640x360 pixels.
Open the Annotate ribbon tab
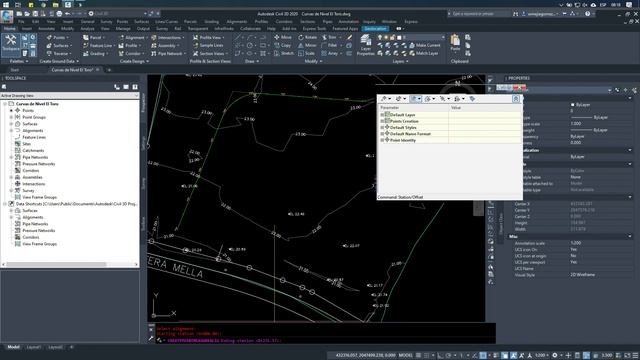(47, 29)
